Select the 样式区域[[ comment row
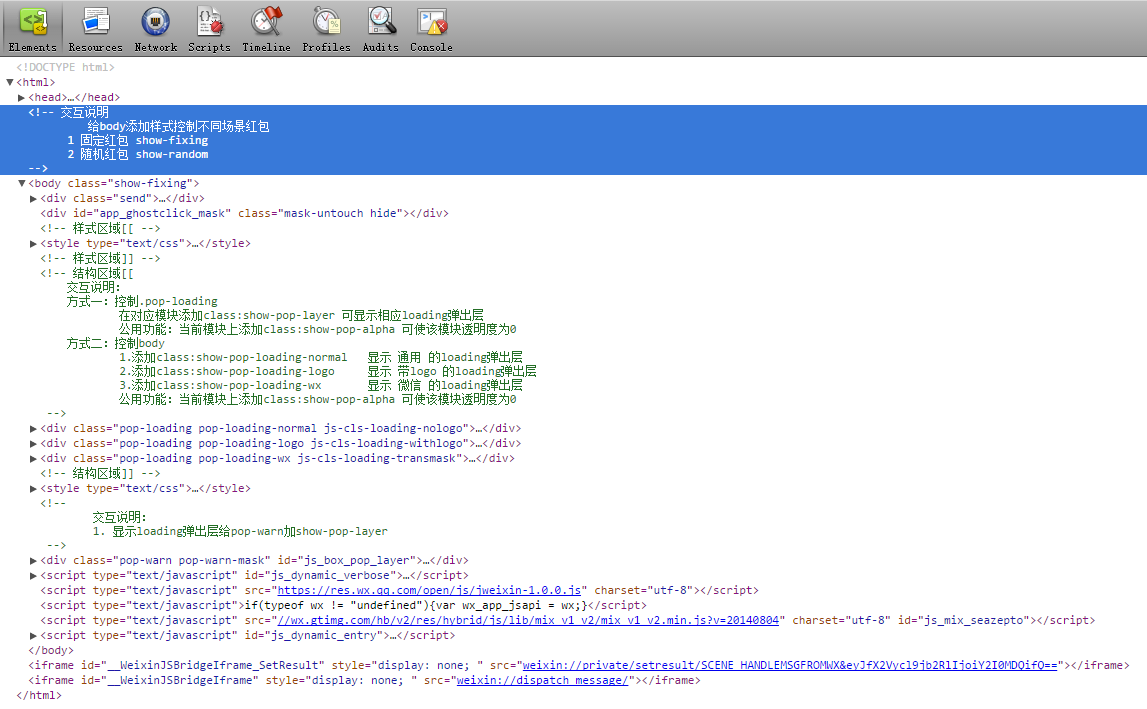Viewport: 1147px width, 709px height. tap(100, 228)
